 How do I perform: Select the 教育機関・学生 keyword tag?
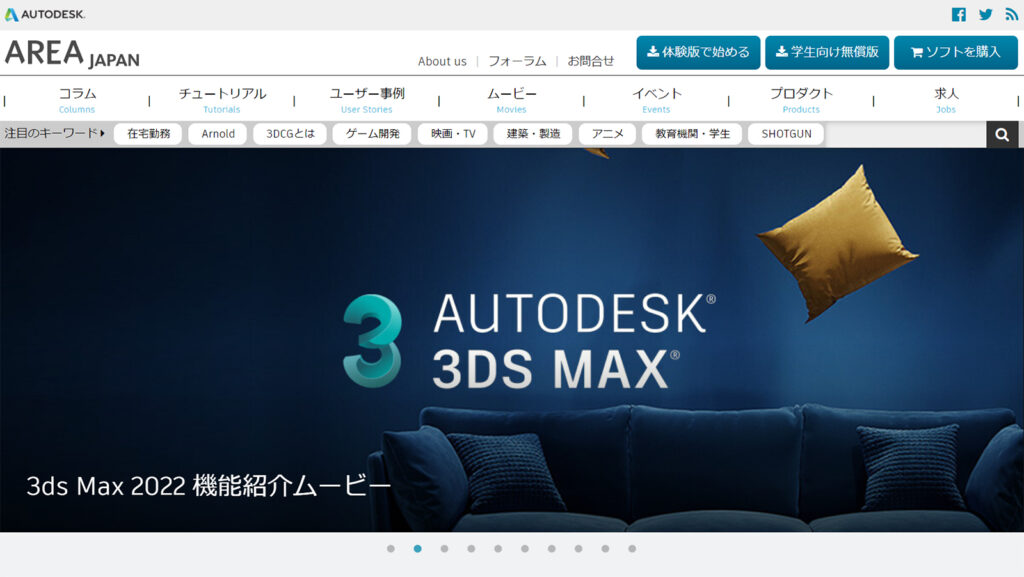coord(692,134)
